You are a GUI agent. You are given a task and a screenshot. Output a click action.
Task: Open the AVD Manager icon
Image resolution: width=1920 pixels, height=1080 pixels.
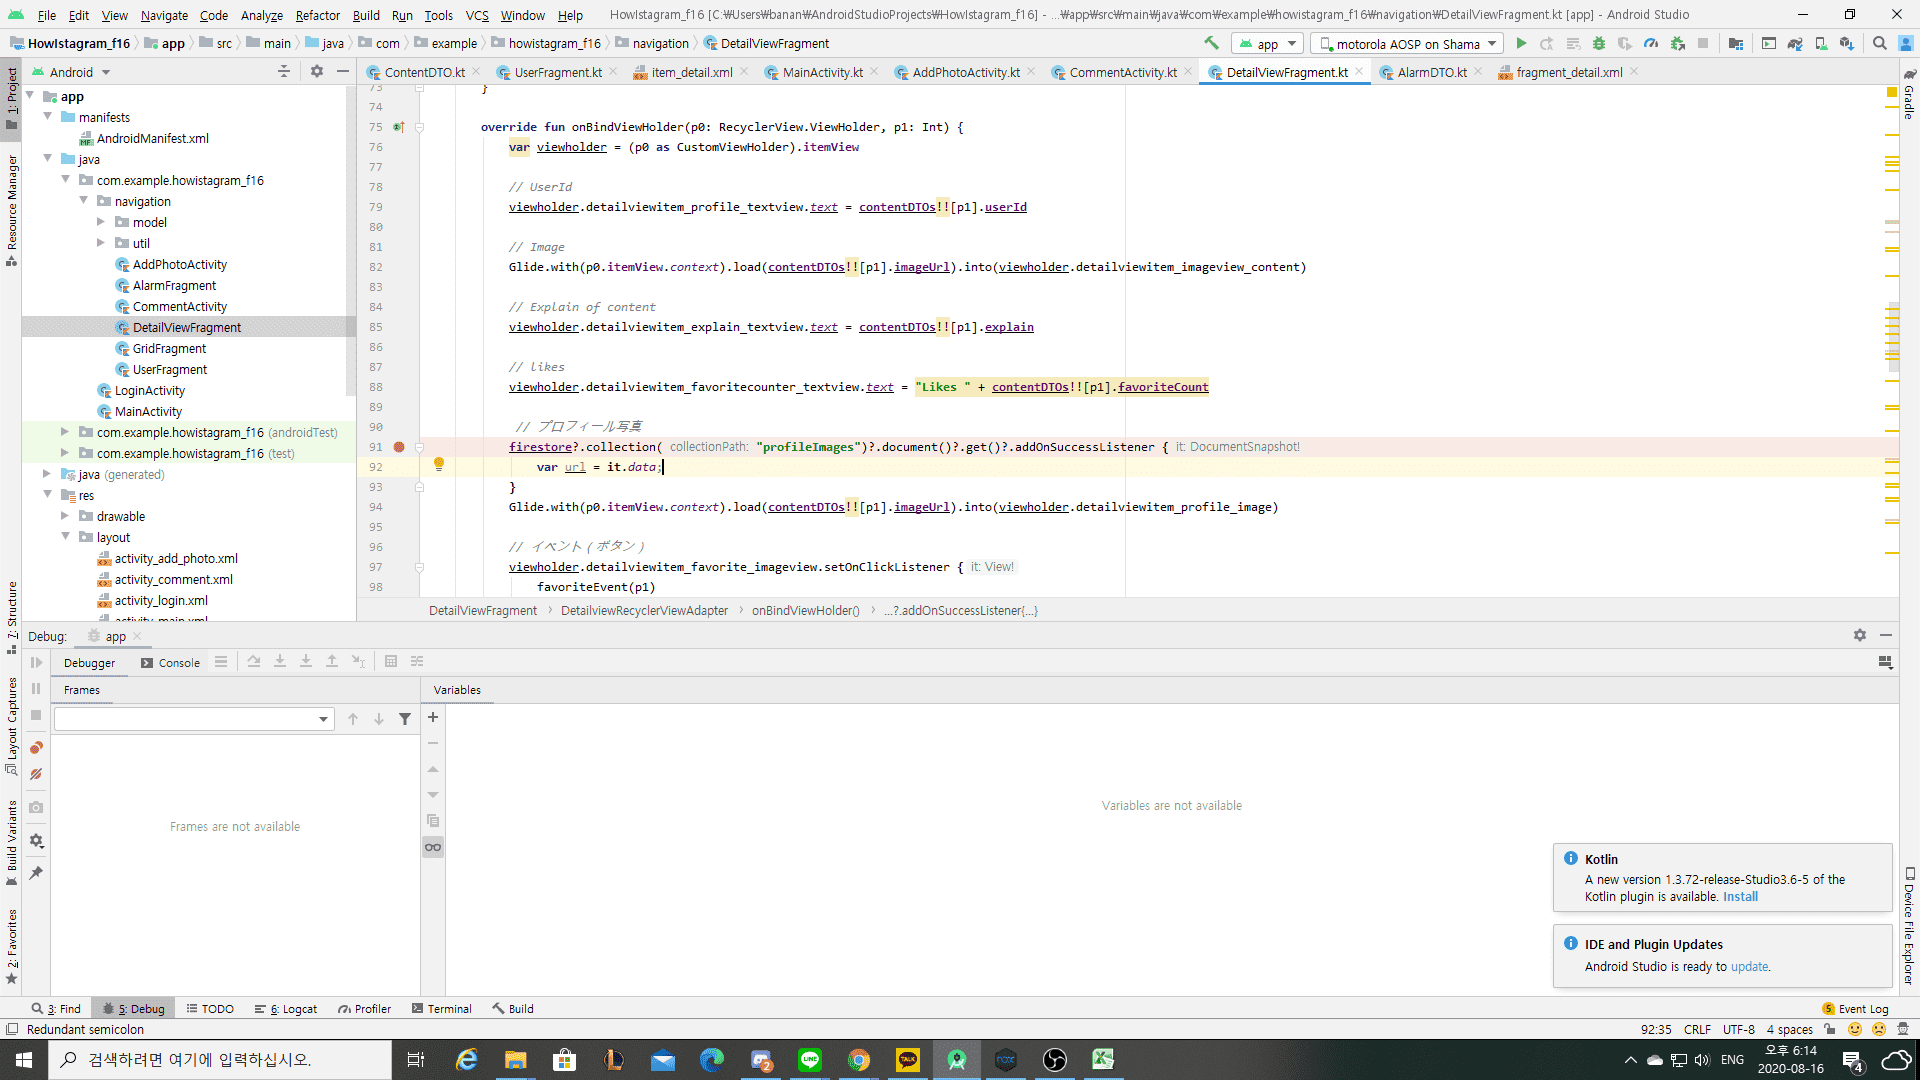1821,43
